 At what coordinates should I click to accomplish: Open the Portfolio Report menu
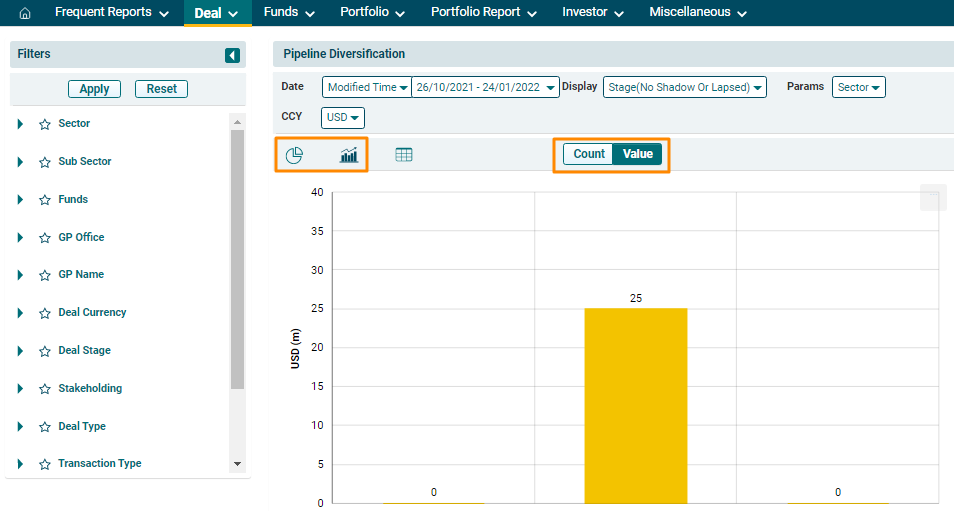[483, 13]
